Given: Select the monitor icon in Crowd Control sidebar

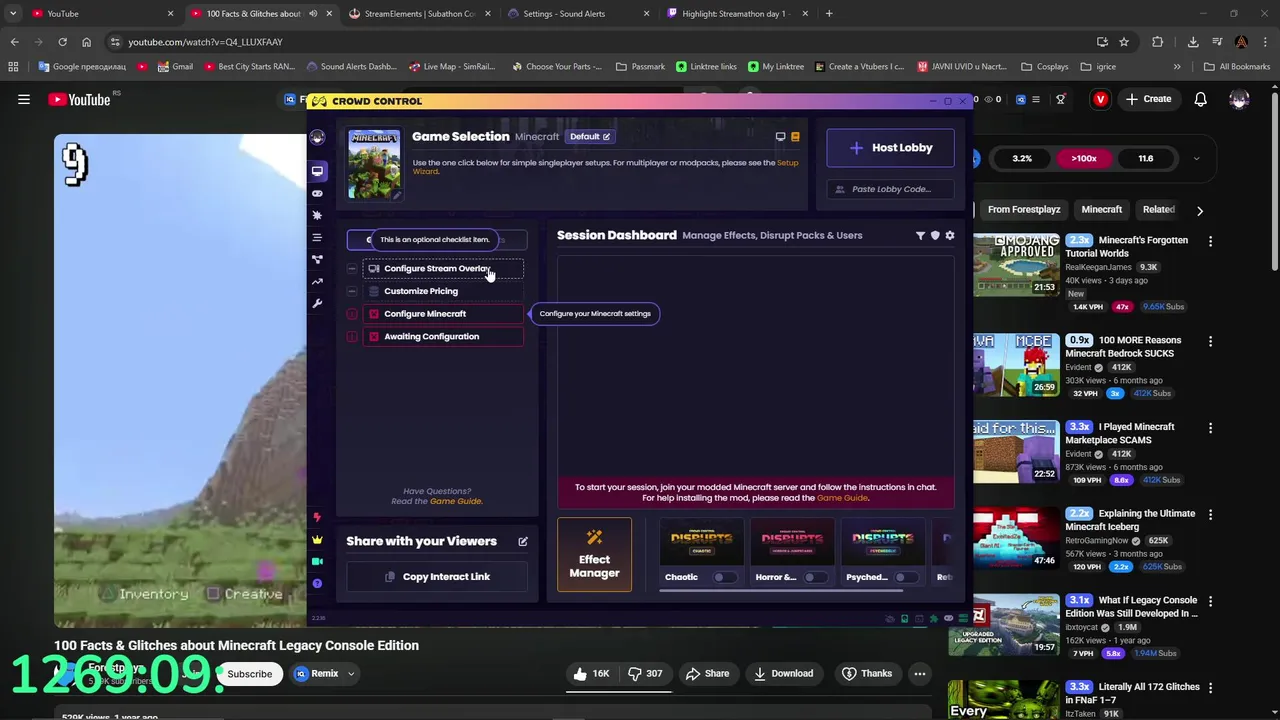Looking at the screenshot, I should pos(317,171).
